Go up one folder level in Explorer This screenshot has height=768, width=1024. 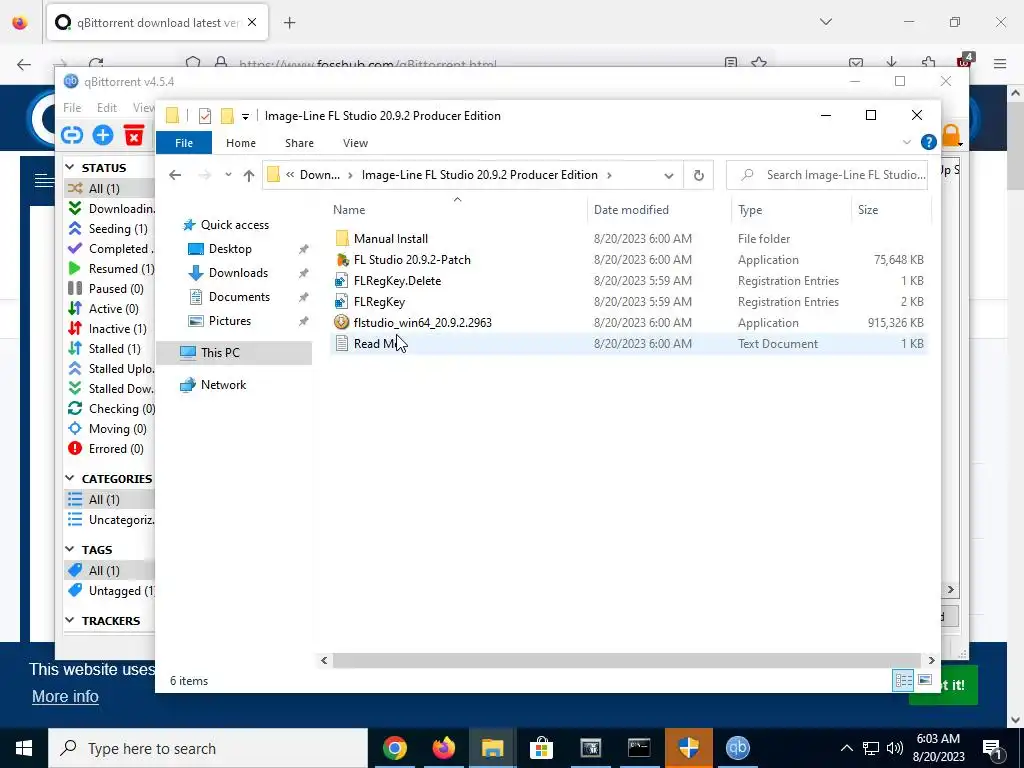click(249, 175)
